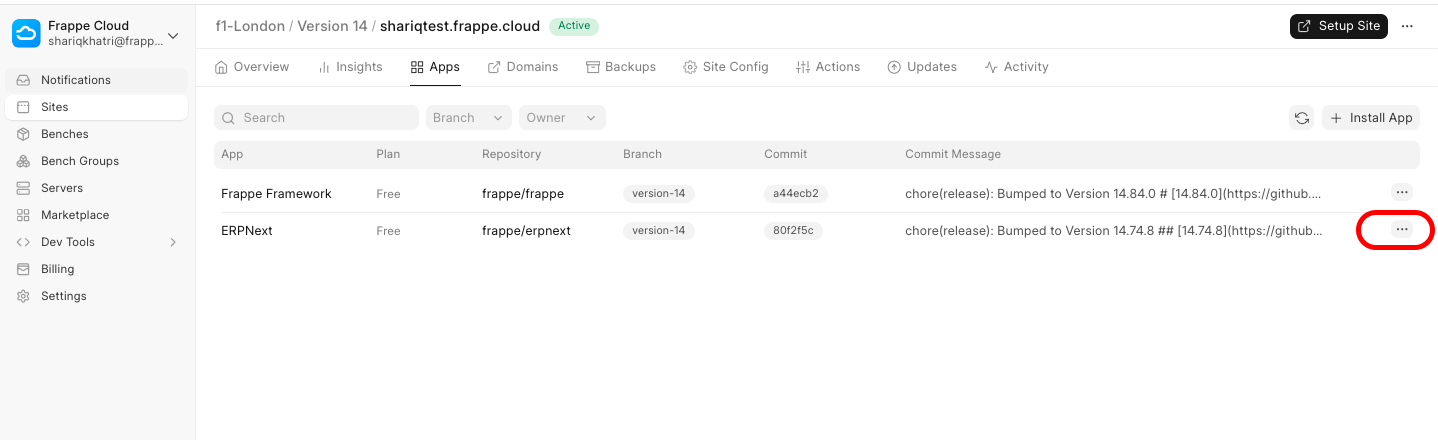The image size is (1438, 440).
Task: Go to Benches in sidebar
Action: tap(65, 134)
